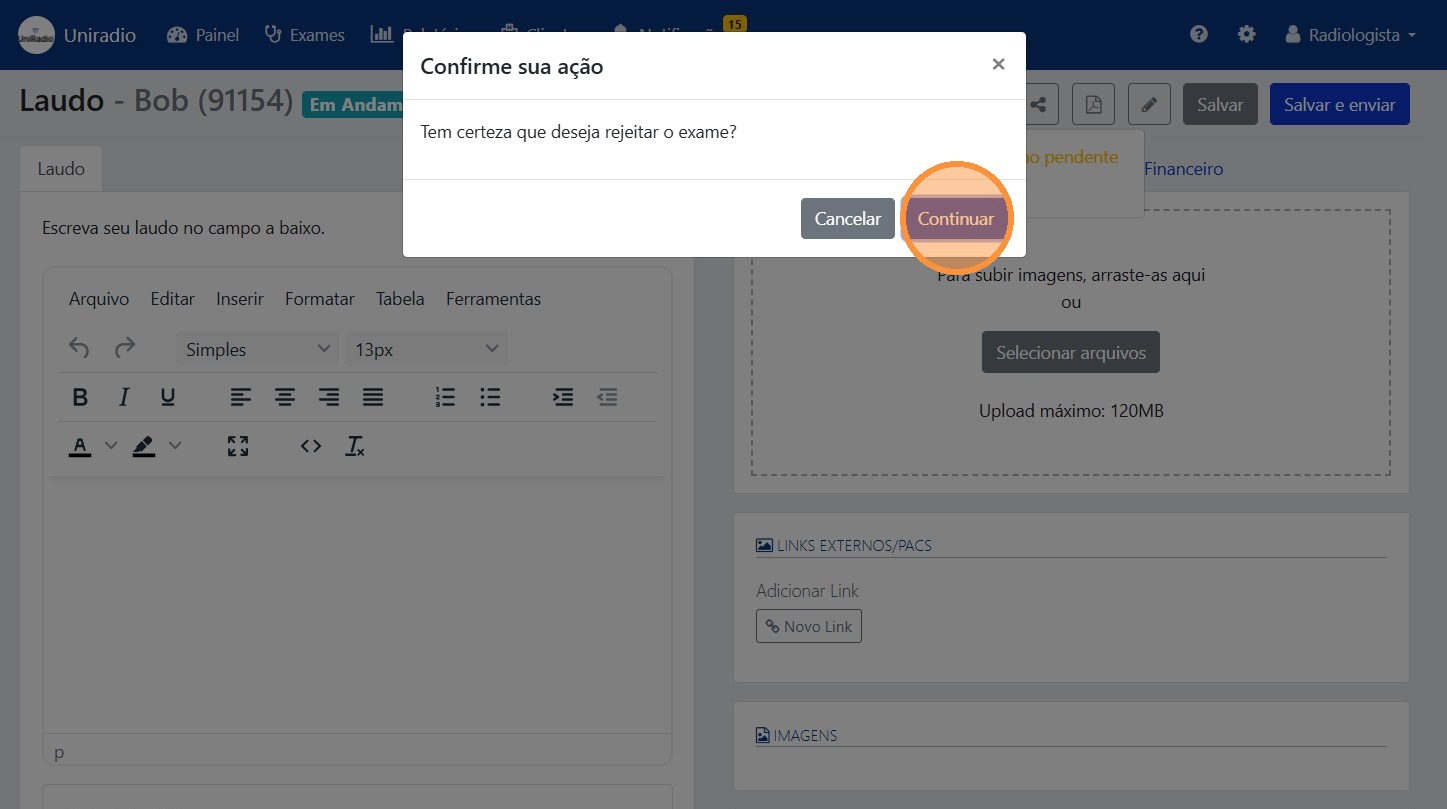Screen dimensions: 1447x809
Task: View source code of the report
Action: pyautogui.click(x=311, y=446)
